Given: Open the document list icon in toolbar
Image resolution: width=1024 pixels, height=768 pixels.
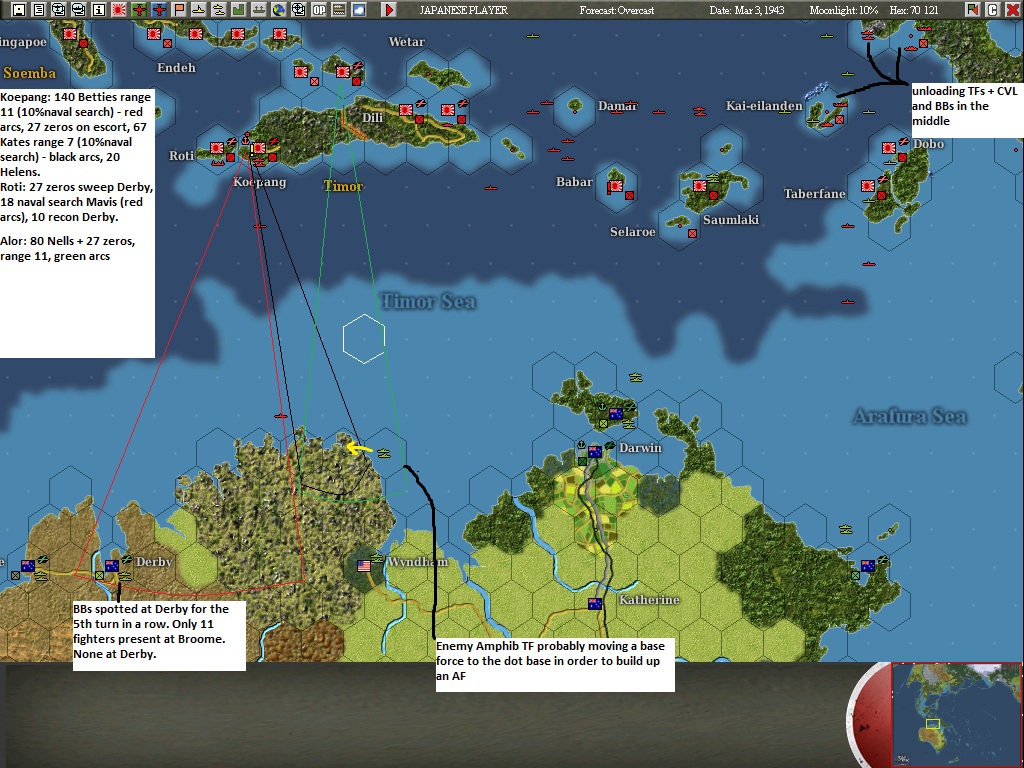Looking at the screenshot, I should click(39, 10).
